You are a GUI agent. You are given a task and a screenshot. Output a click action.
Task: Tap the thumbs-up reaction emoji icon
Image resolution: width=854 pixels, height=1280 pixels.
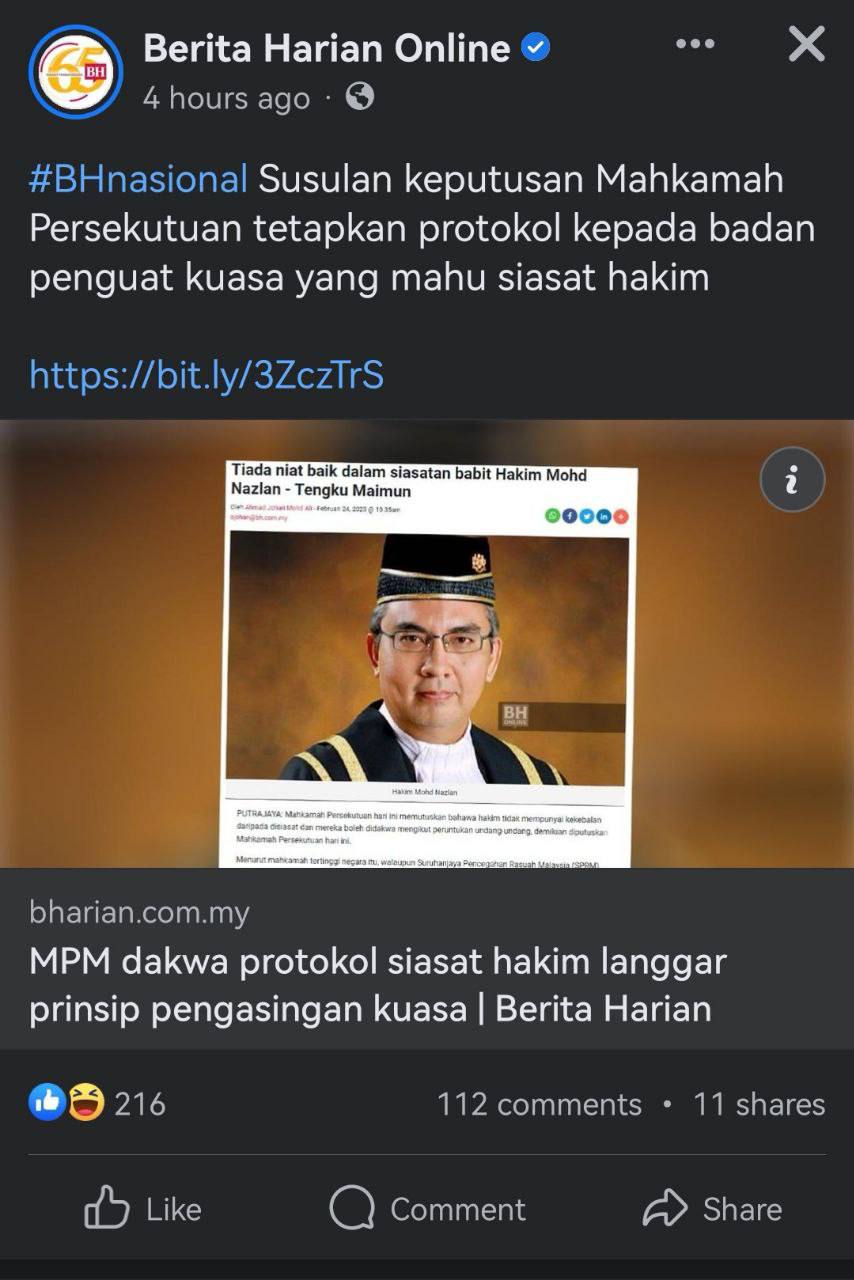pos(48,1103)
